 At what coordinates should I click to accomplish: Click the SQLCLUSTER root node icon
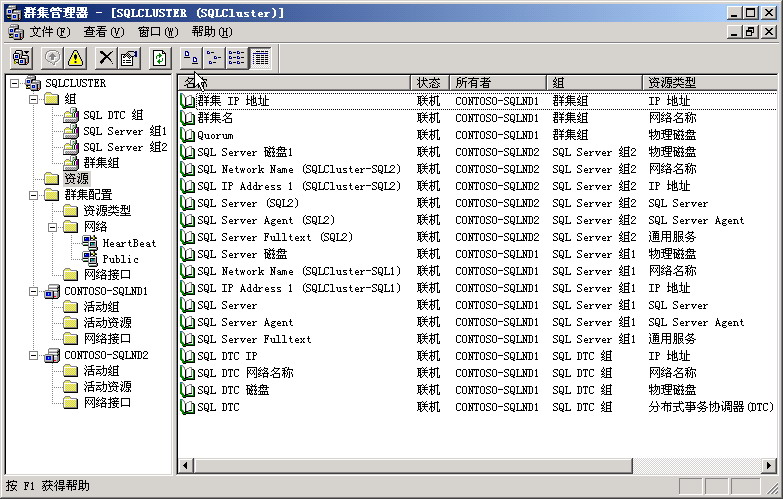(33, 83)
